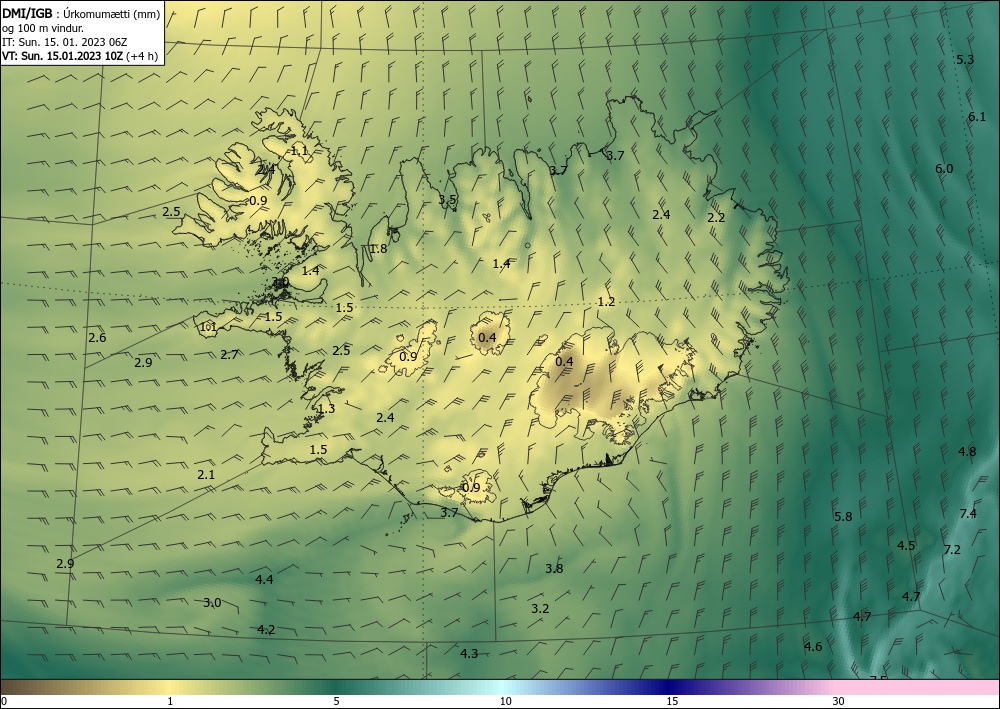The image size is (1000, 709).
Task: Click the 4.4 value on the map
Action: click(264, 579)
